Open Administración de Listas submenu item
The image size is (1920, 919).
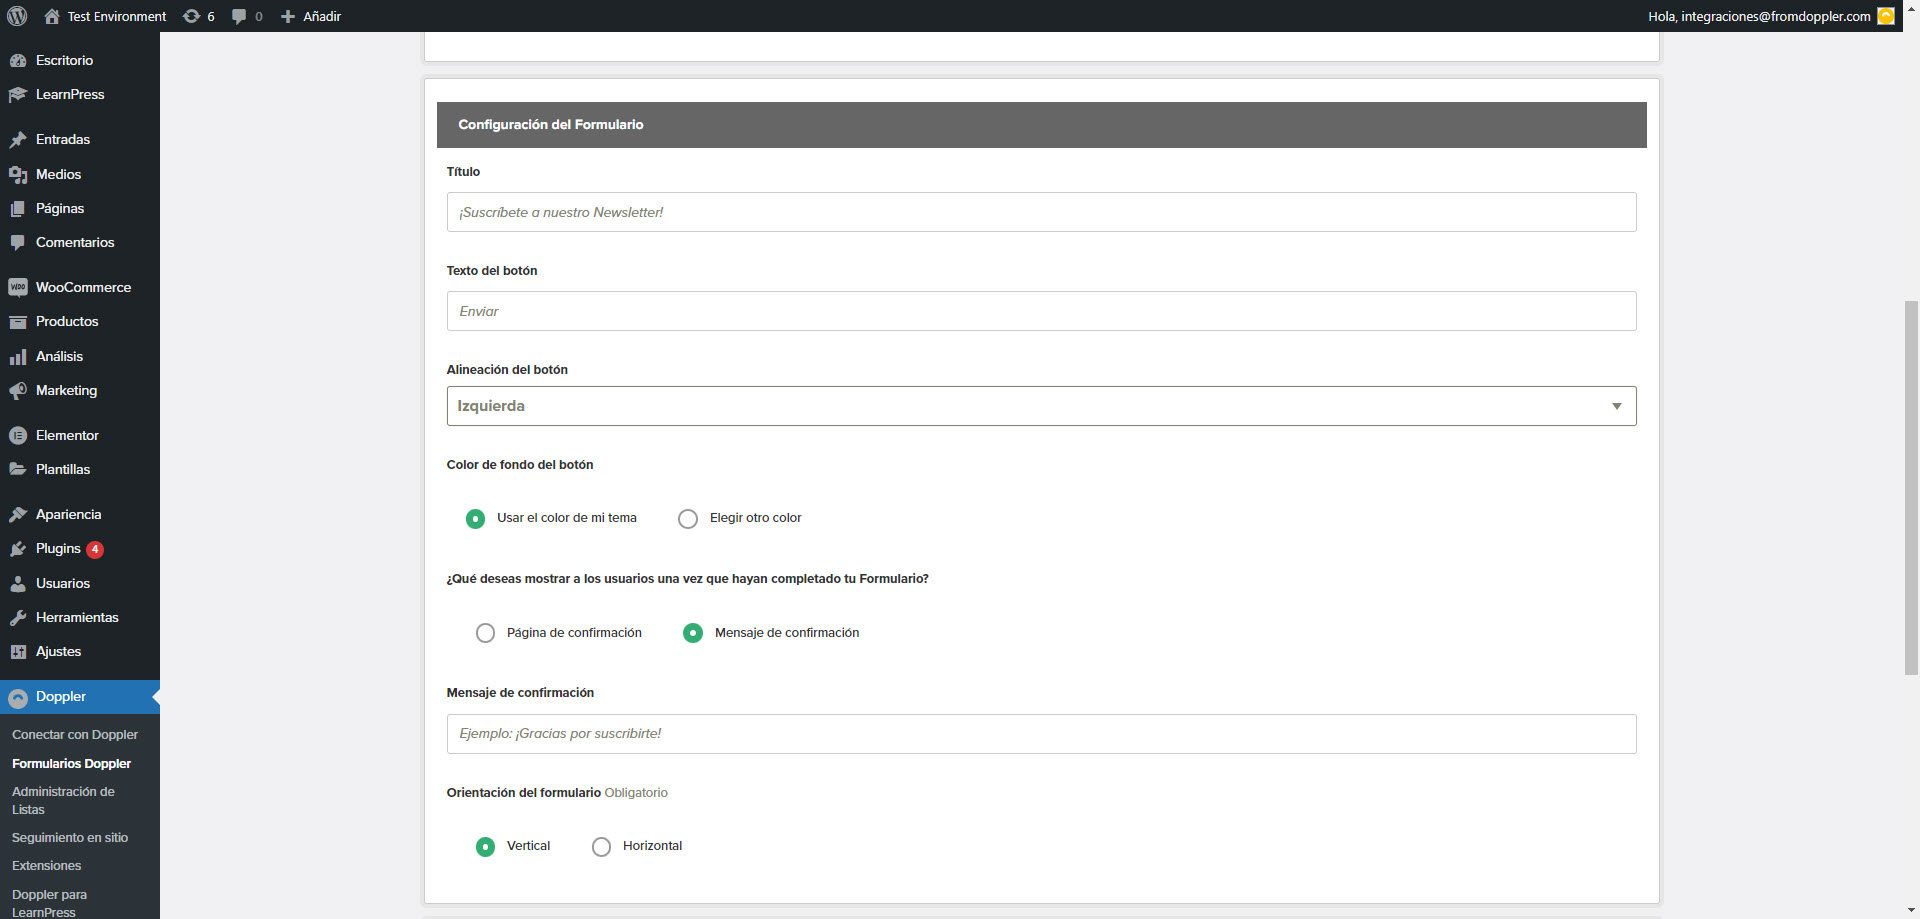point(63,800)
